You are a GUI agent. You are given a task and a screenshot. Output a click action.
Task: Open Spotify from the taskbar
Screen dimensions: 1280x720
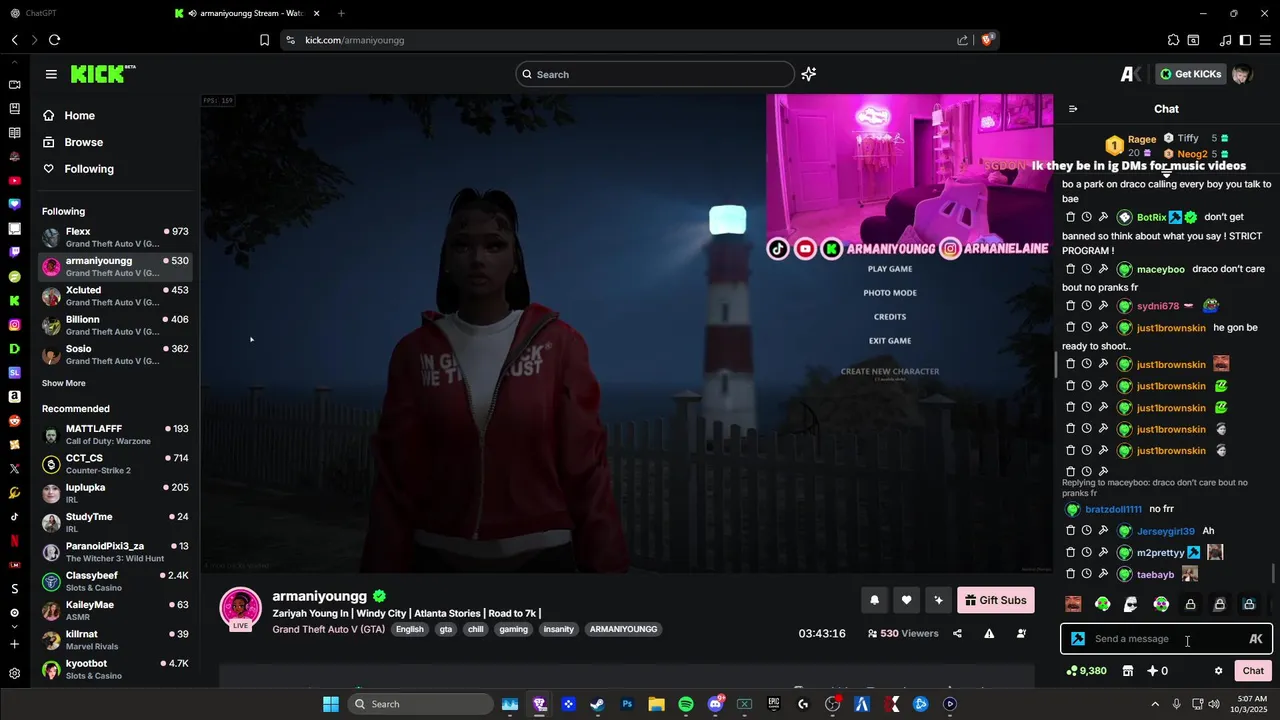(686, 704)
